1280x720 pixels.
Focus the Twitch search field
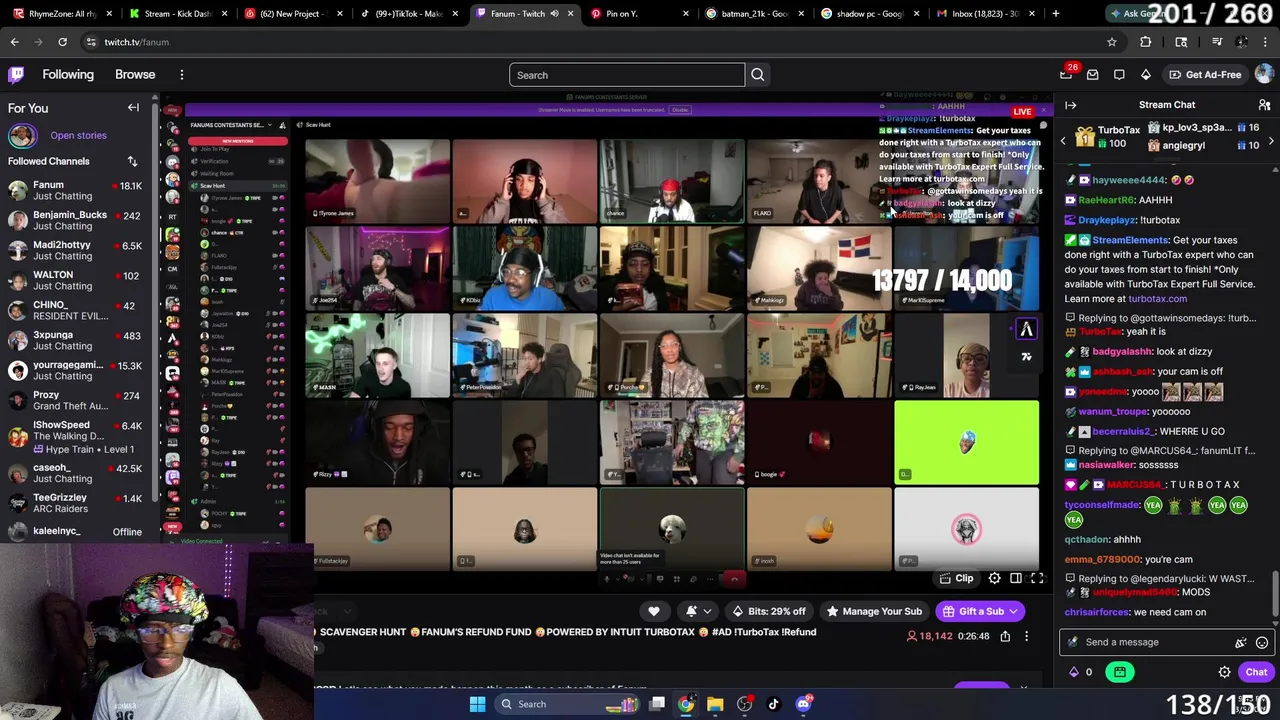[627, 75]
